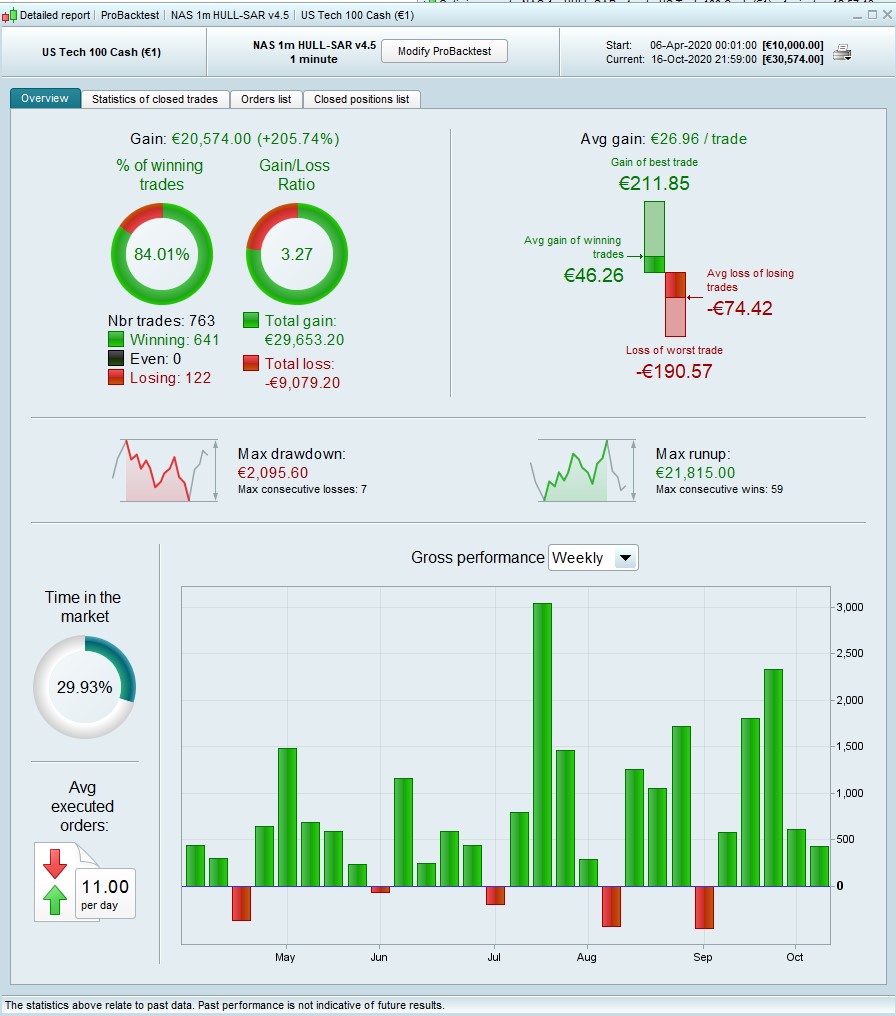The width and height of the screenshot is (896, 1016).
Task: Open the Weekly gross performance dropdown
Action: (593, 558)
